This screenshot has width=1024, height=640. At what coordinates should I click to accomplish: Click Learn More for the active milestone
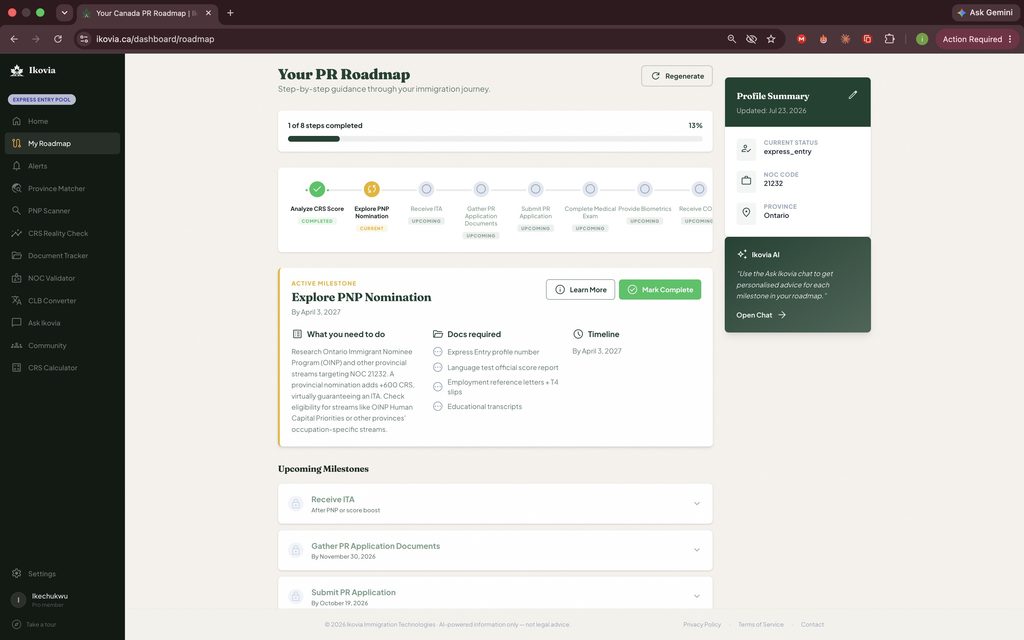[x=581, y=289]
